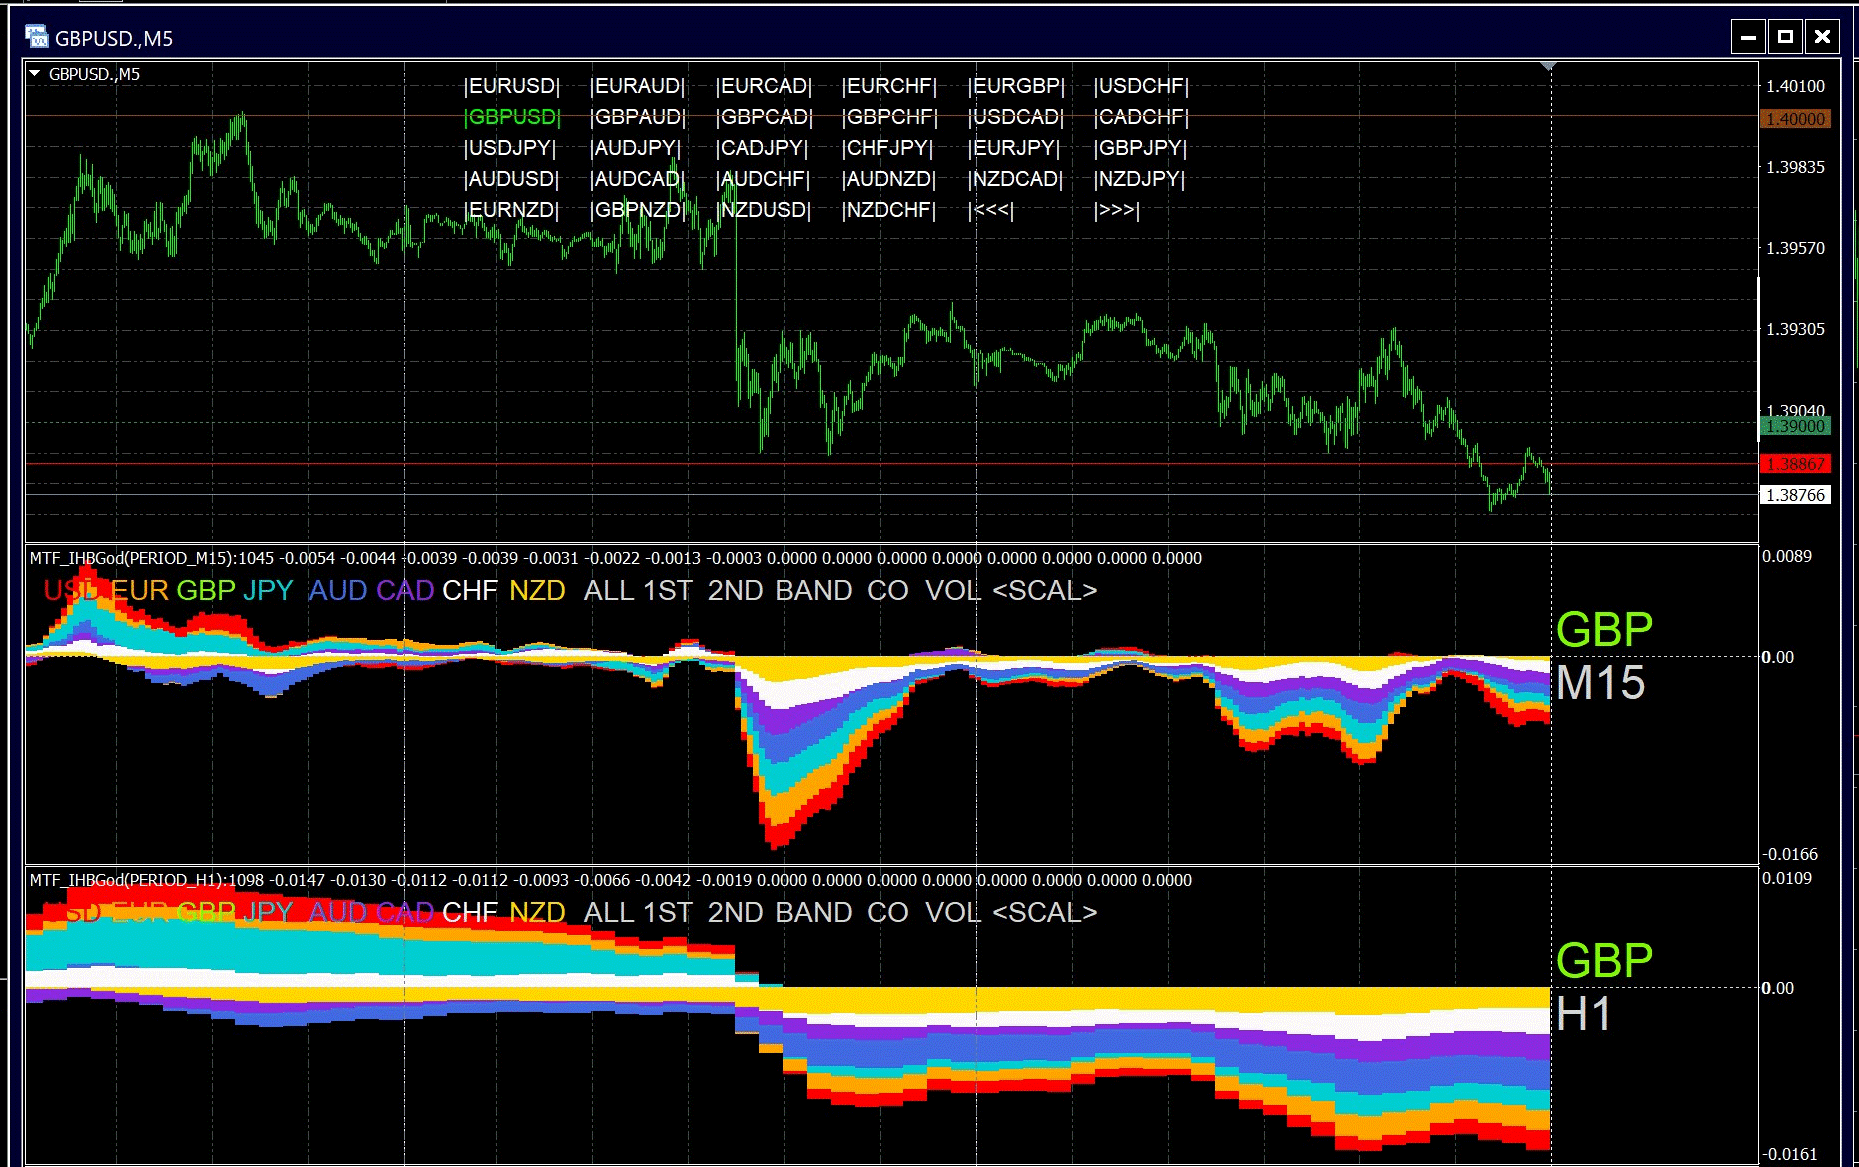Click the orange 1.40000 price level label

(x=1795, y=119)
